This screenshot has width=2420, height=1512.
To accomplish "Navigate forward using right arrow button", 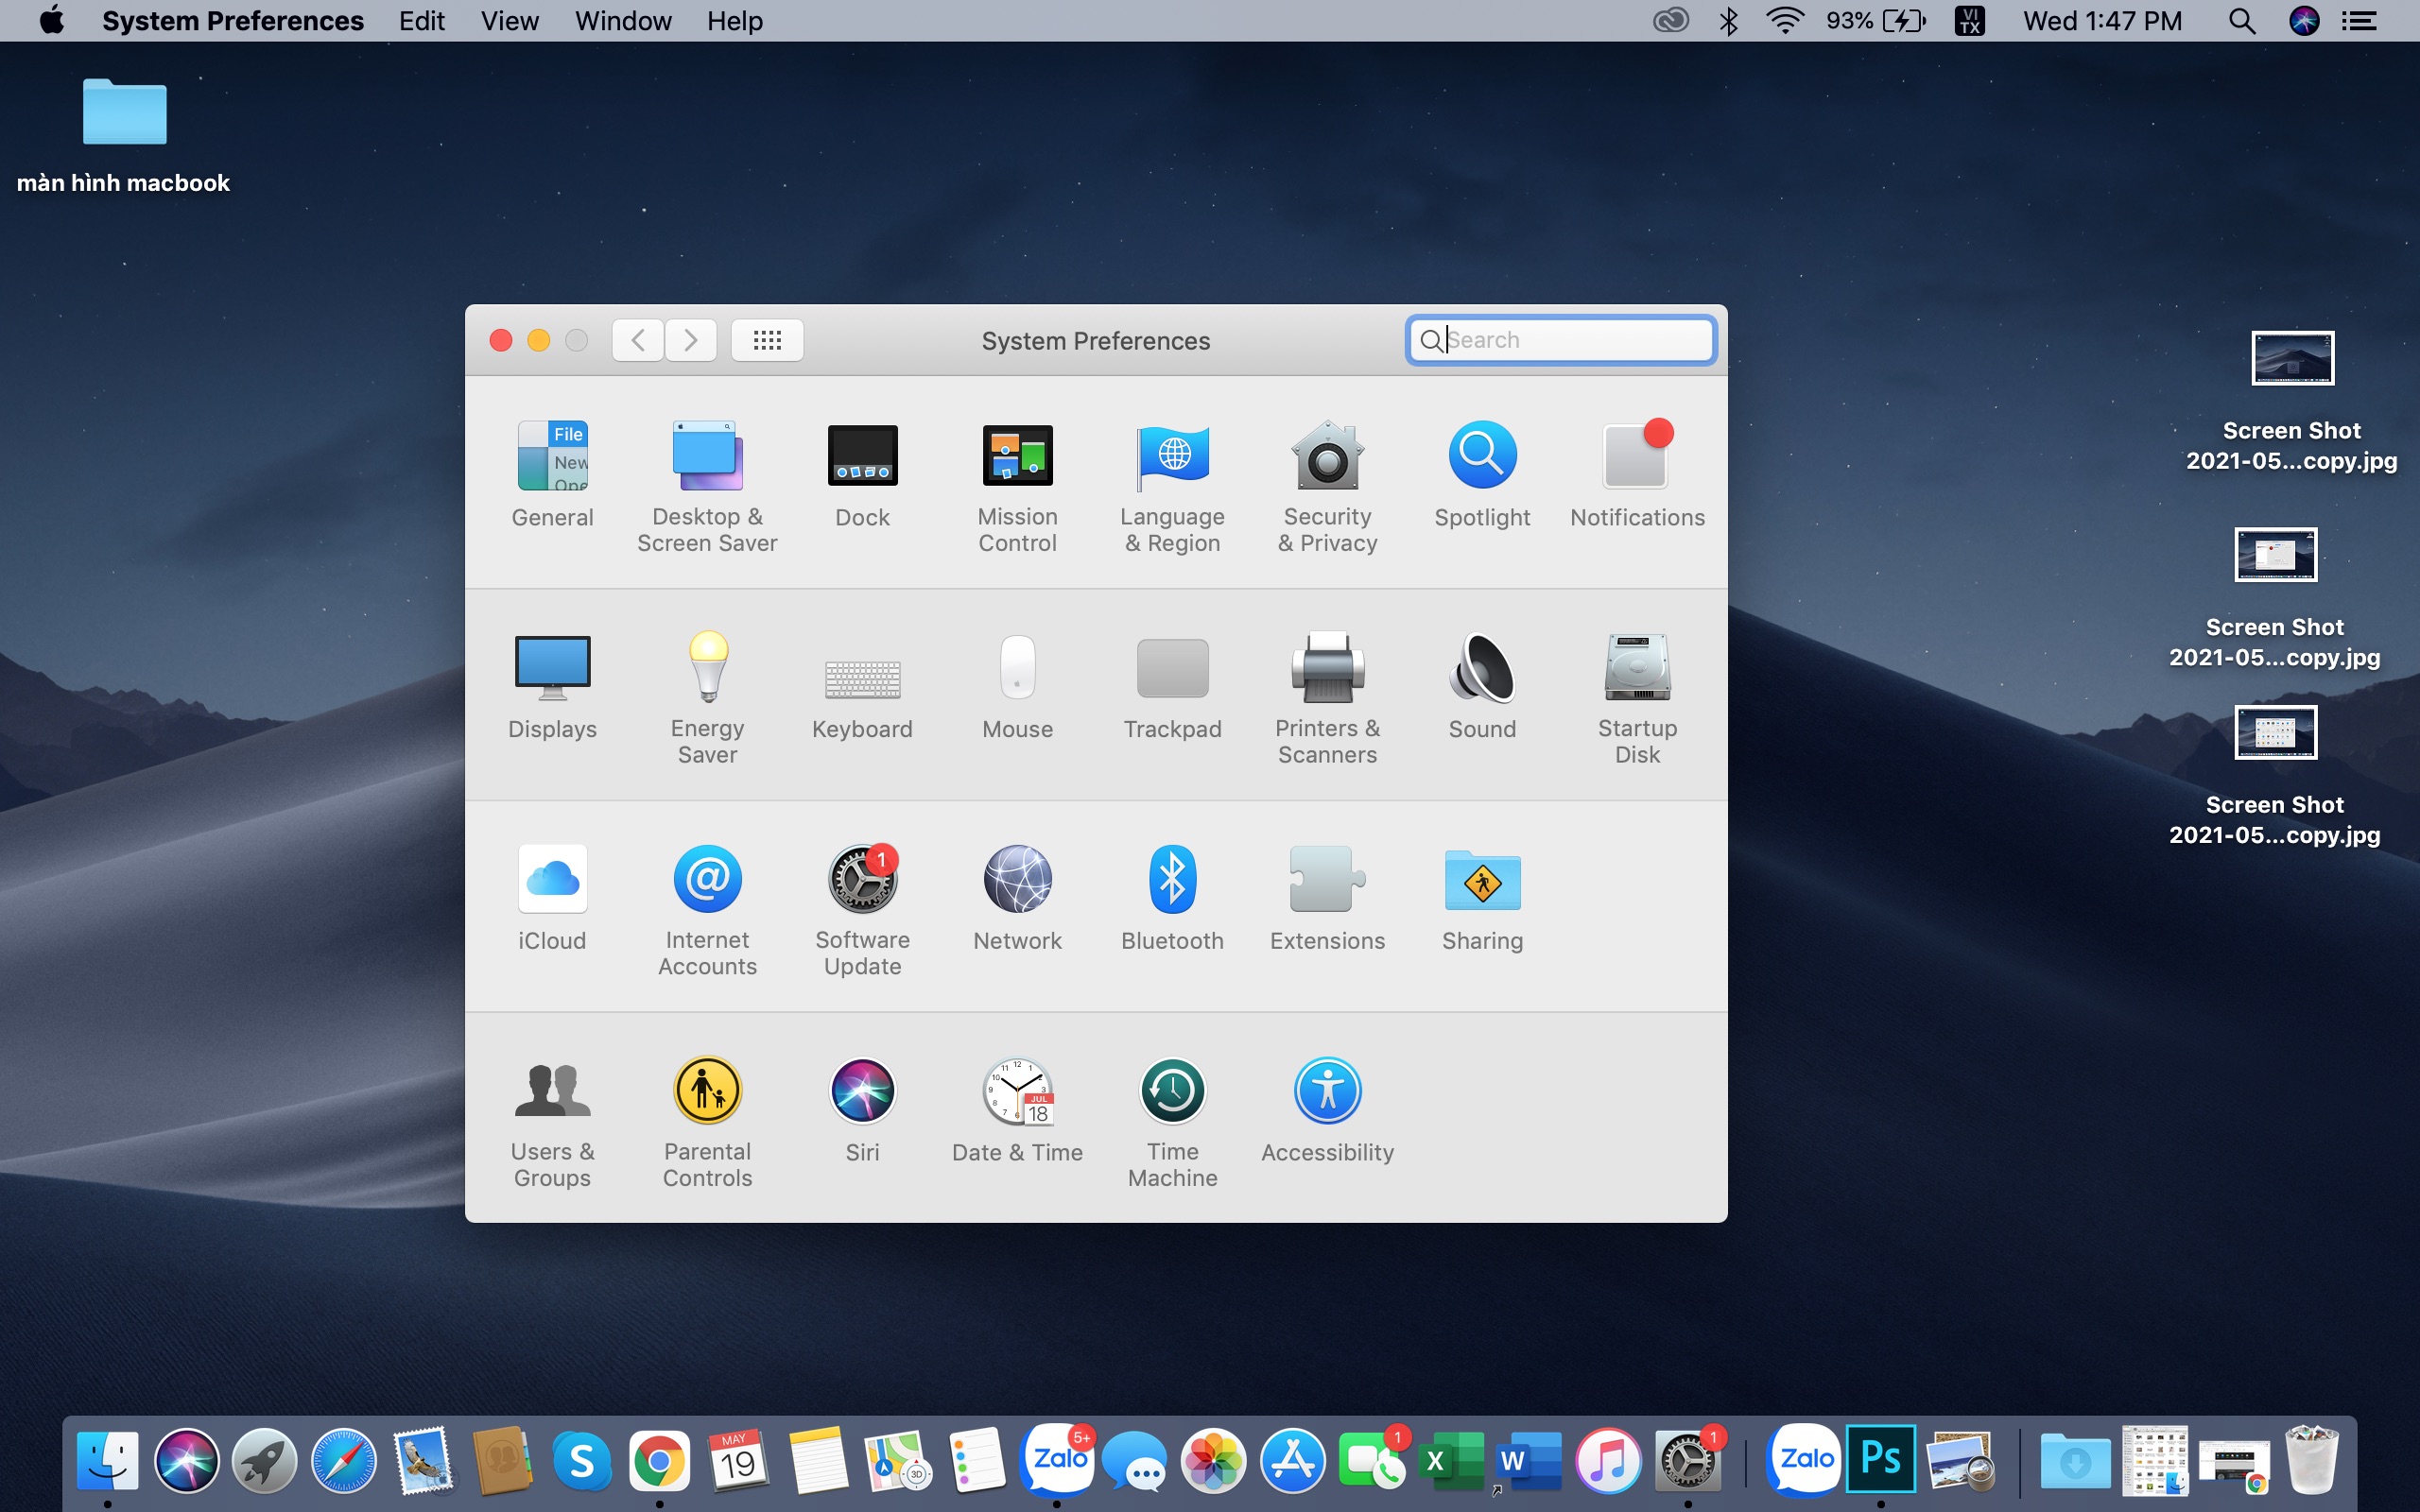I will [x=688, y=339].
